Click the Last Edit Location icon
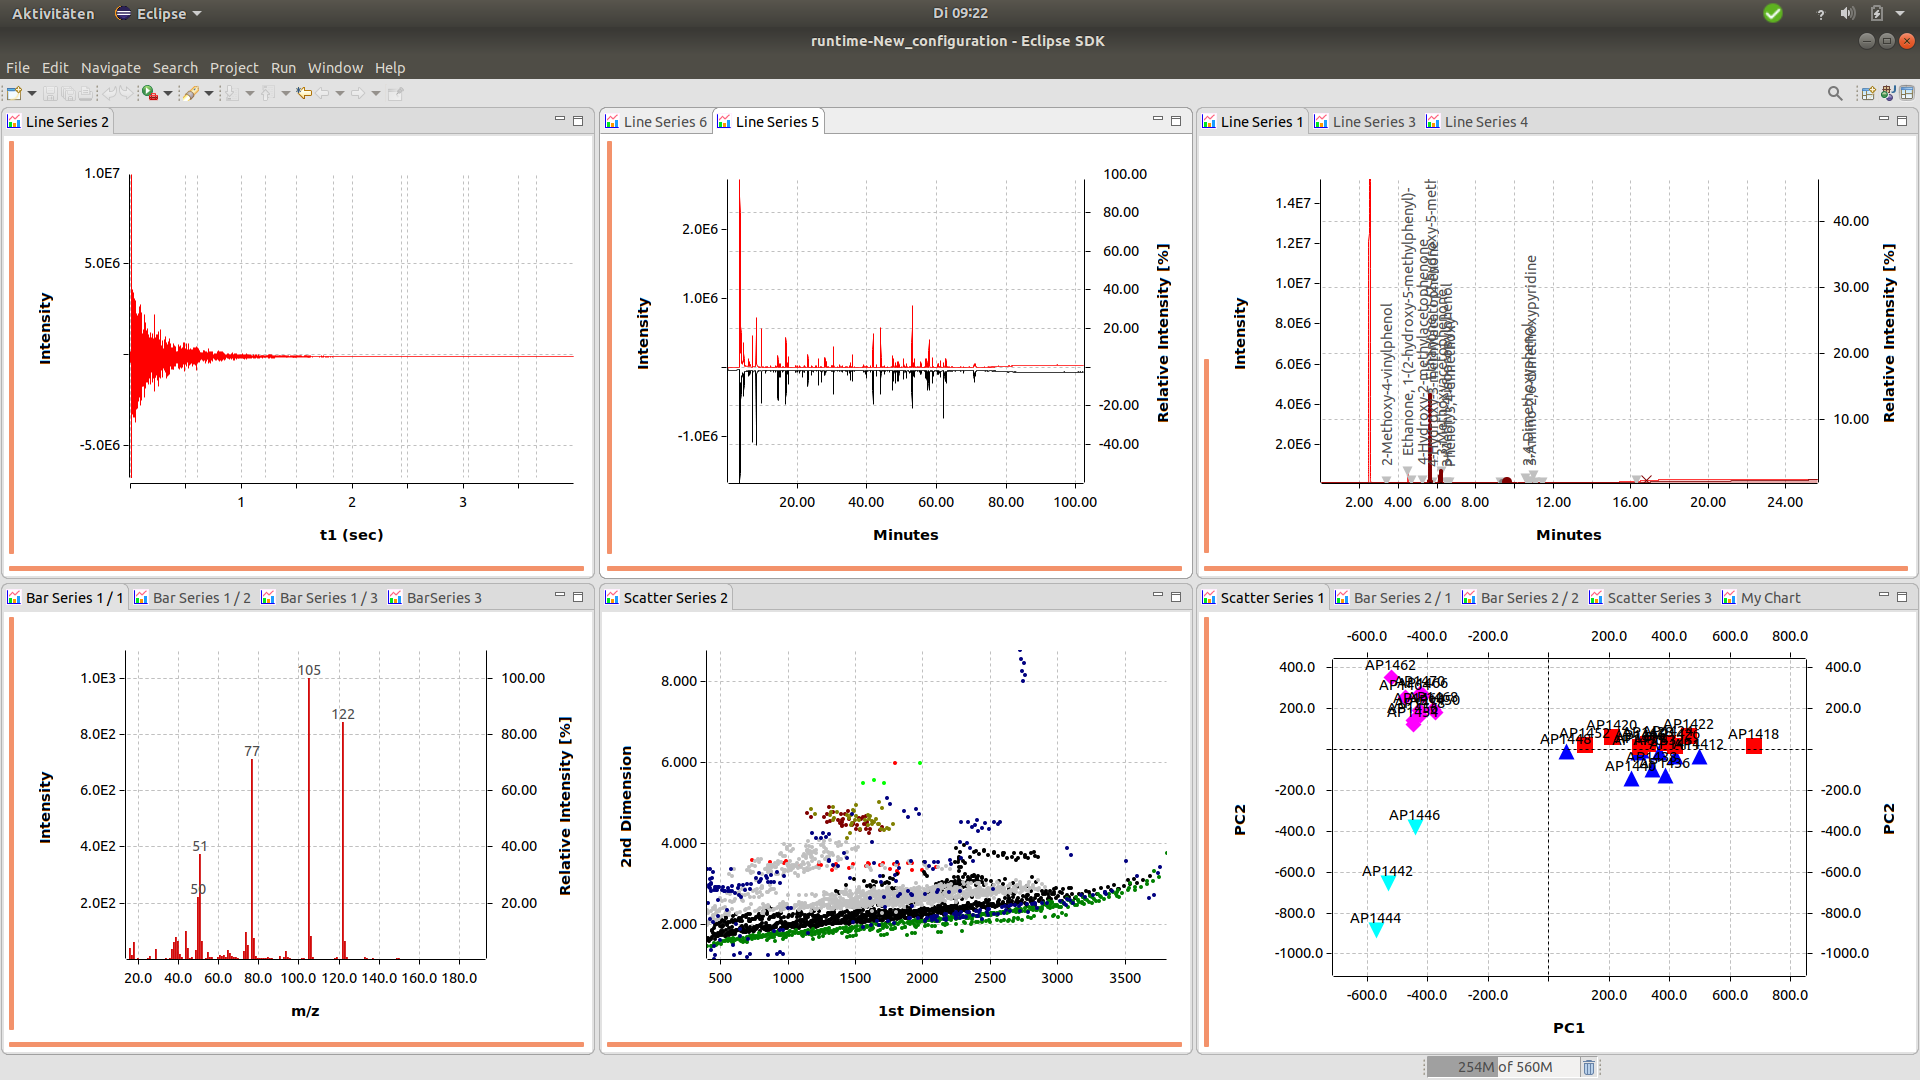 pos(304,93)
